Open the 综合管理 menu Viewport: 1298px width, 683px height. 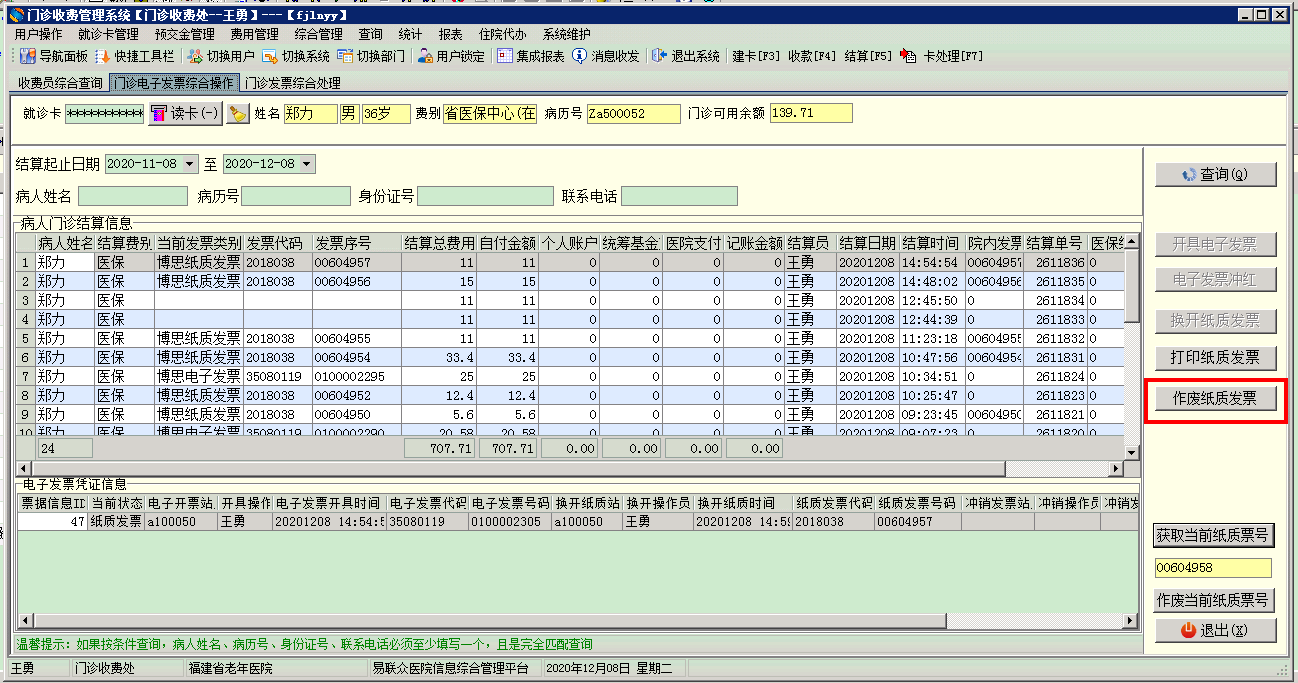tap(318, 34)
